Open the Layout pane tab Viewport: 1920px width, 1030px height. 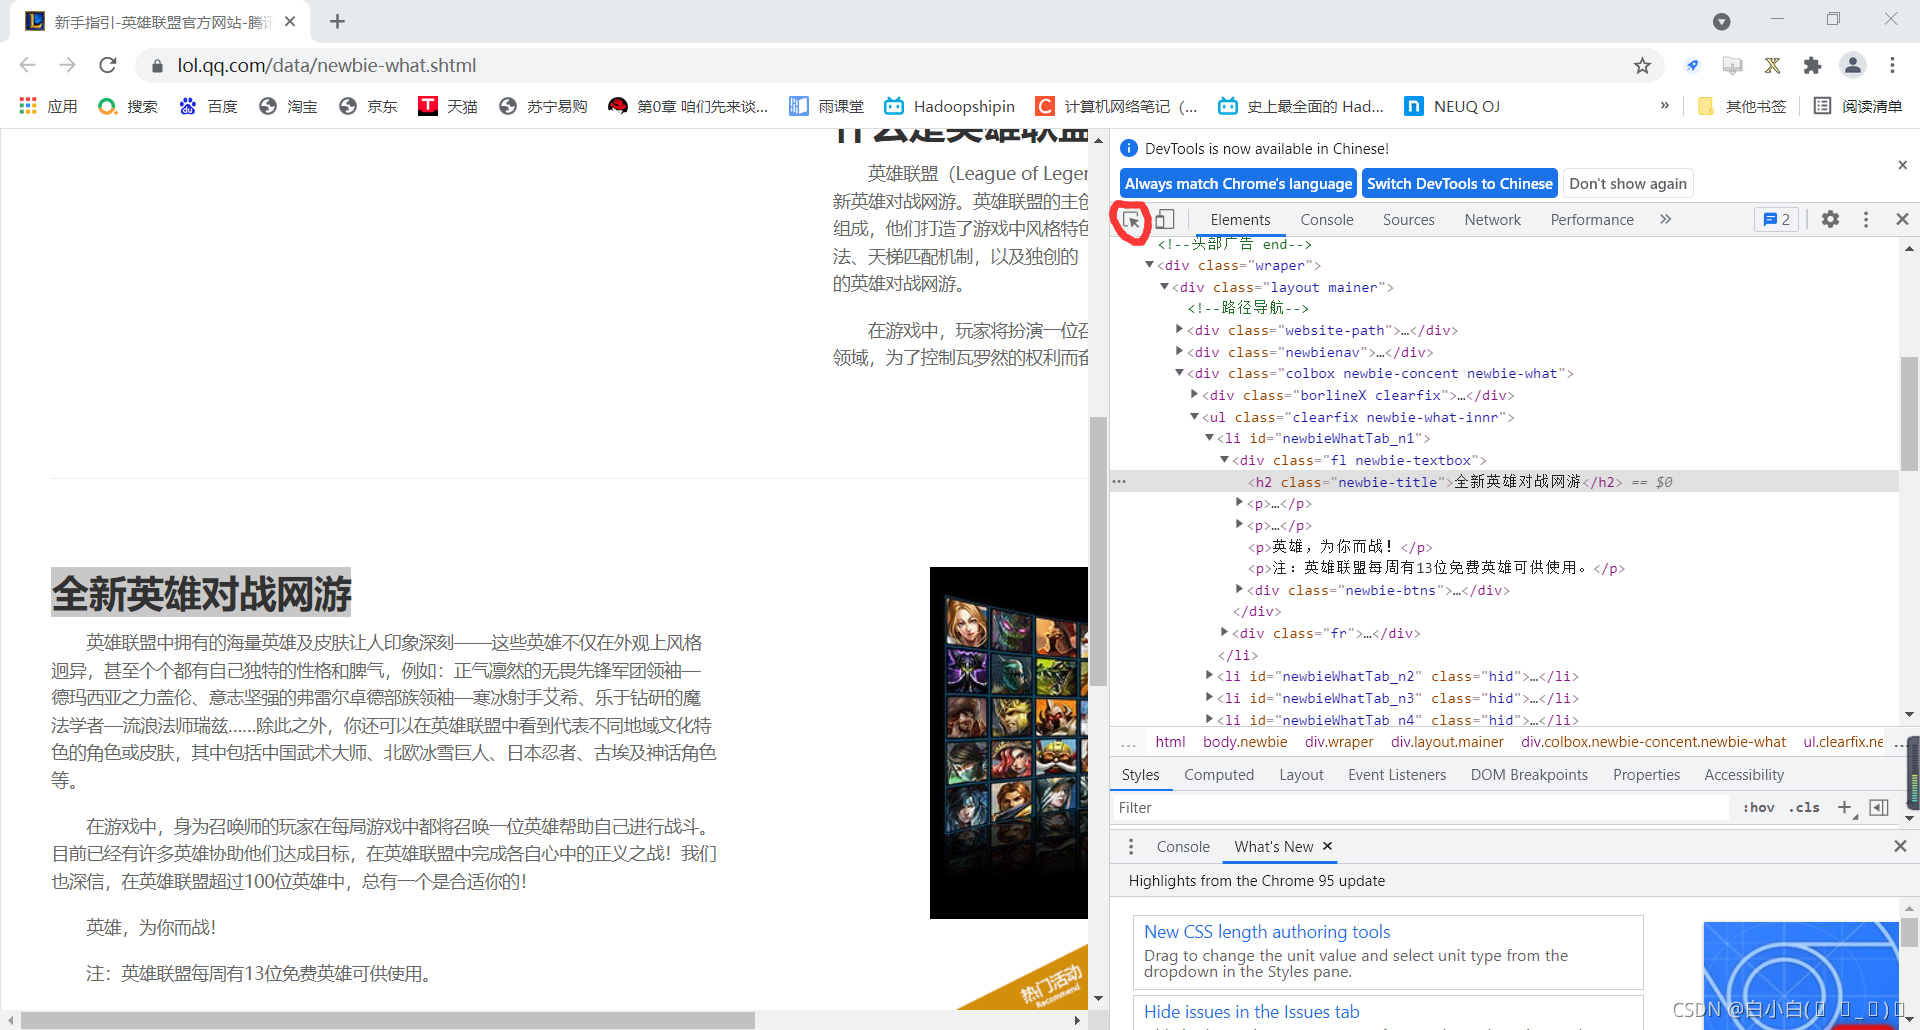[x=1301, y=774]
